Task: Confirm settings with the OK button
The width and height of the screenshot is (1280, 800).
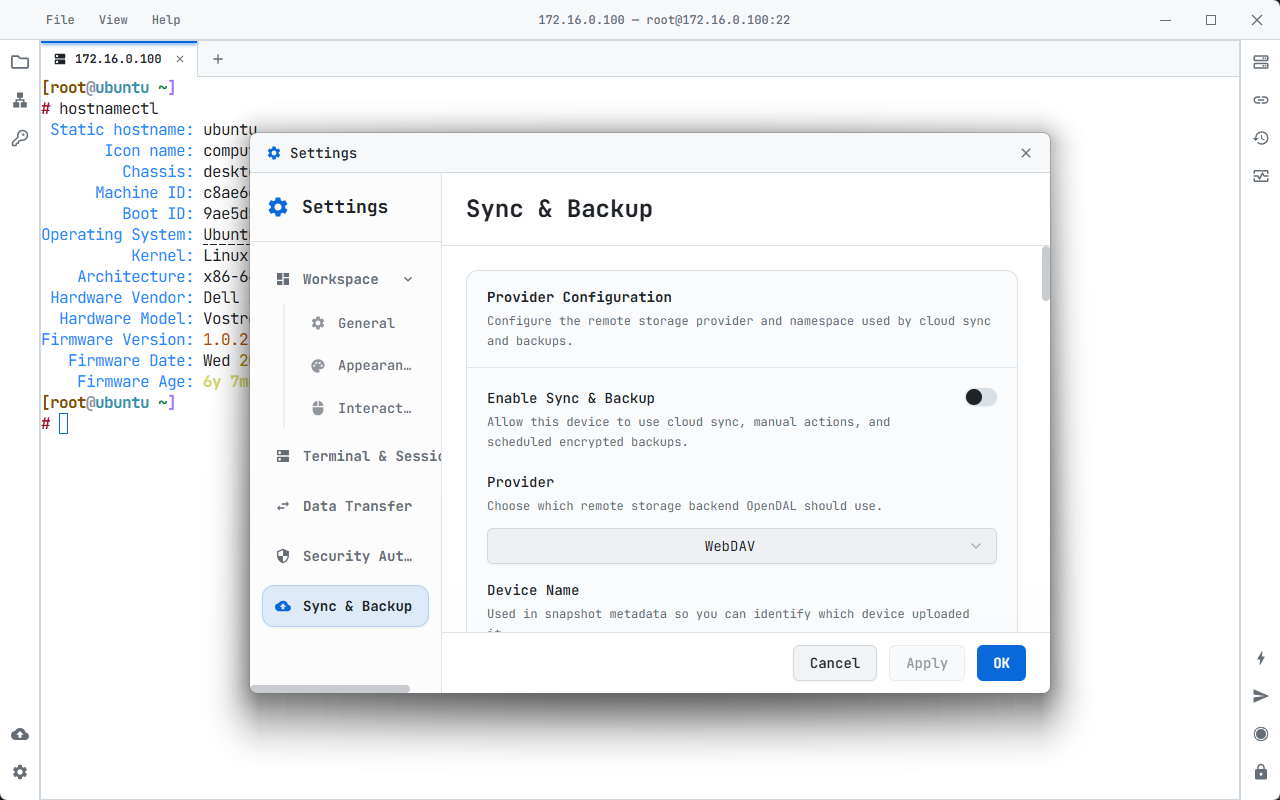Action: pyautogui.click(x=1001, y=663)
